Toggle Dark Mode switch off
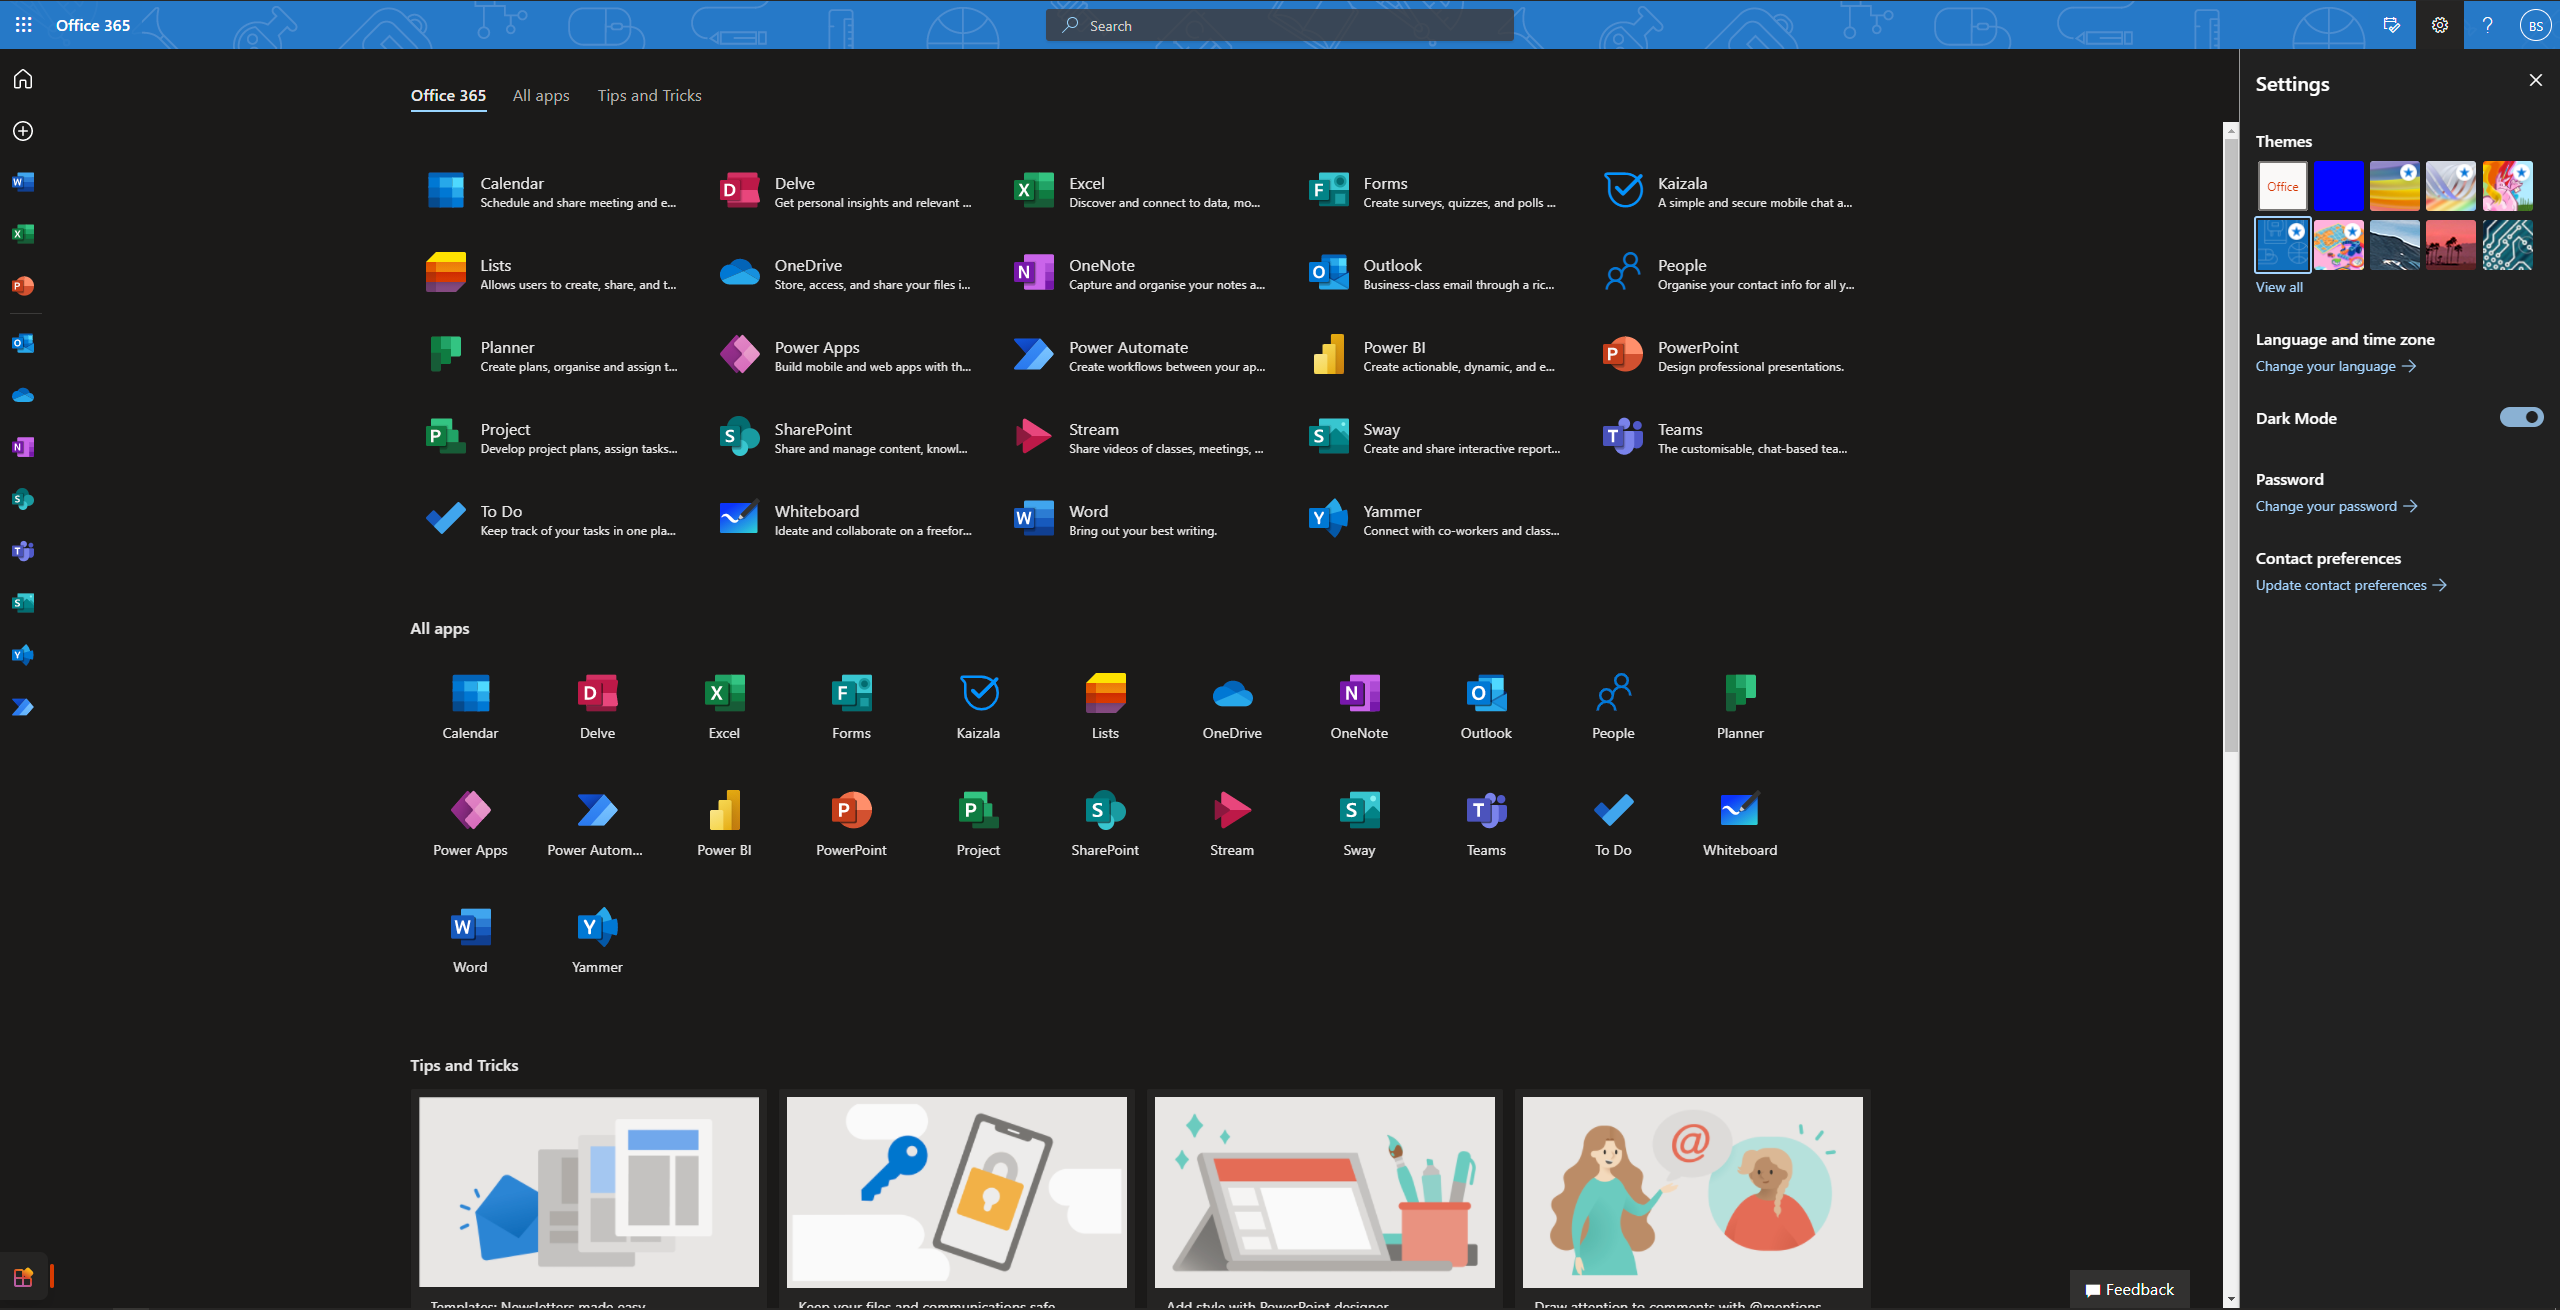 [x=2521, y=418]
